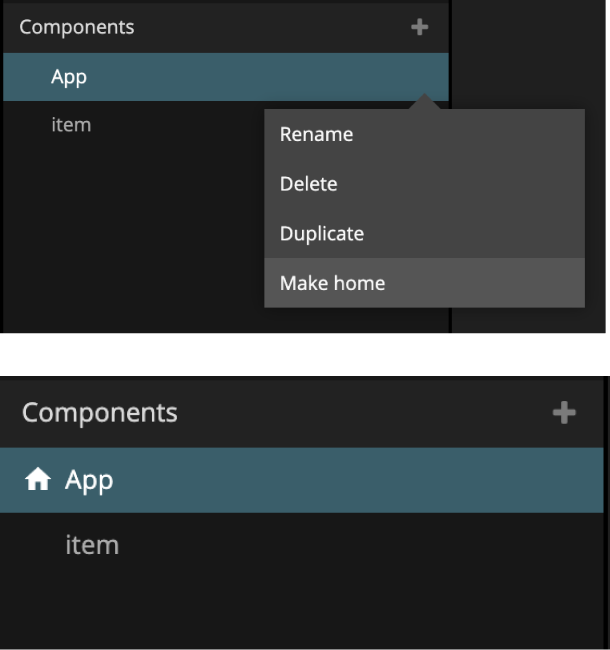The width and height of the screenshot is (610, 650).
Task: Select item listed beneath the home-marked App
Action: pos(92,545)
